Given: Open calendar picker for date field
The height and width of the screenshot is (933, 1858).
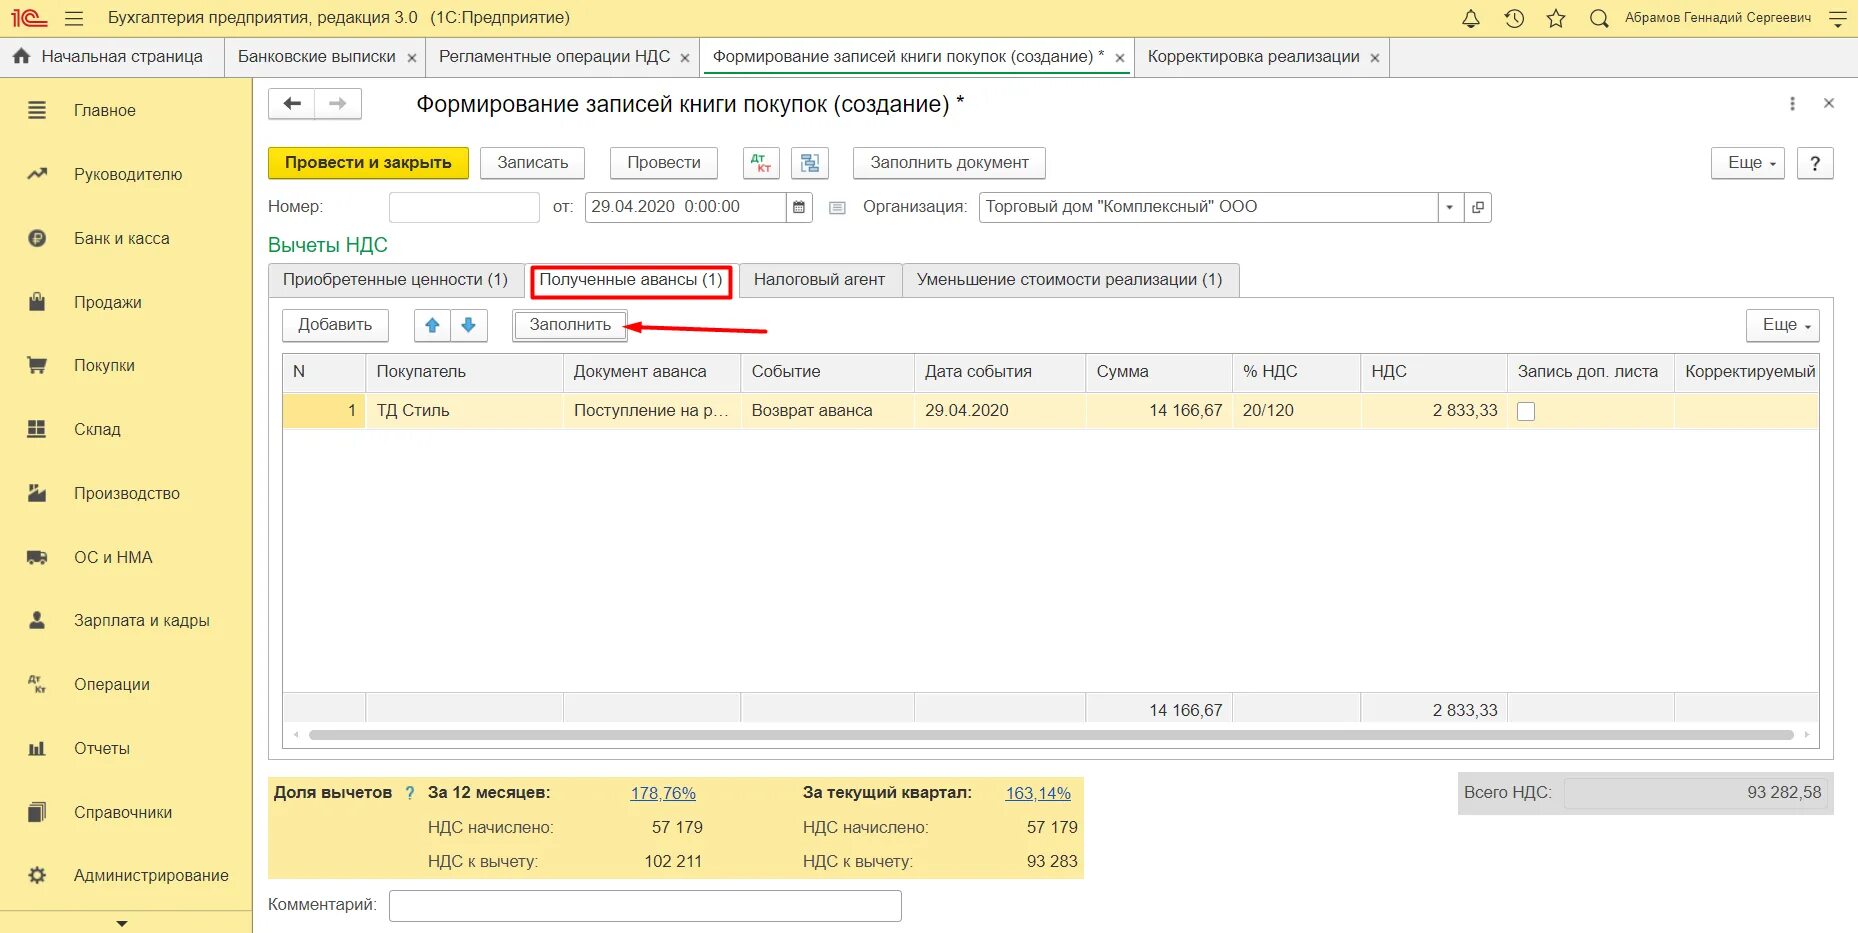Looking at the screenshot, I should click(799, 207).
